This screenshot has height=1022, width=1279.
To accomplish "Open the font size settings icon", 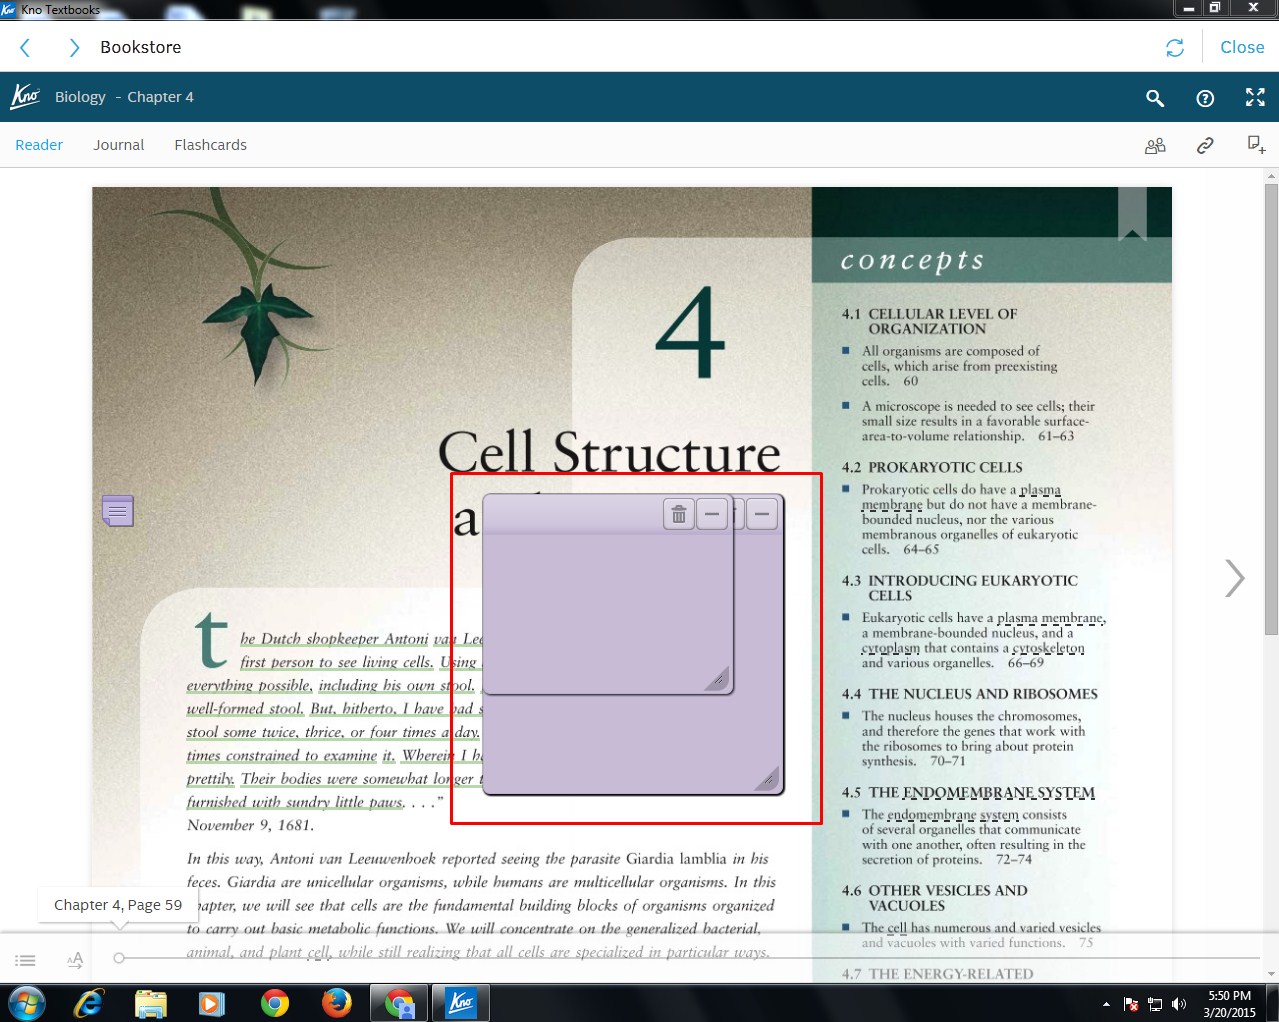I will click(75, 960).
